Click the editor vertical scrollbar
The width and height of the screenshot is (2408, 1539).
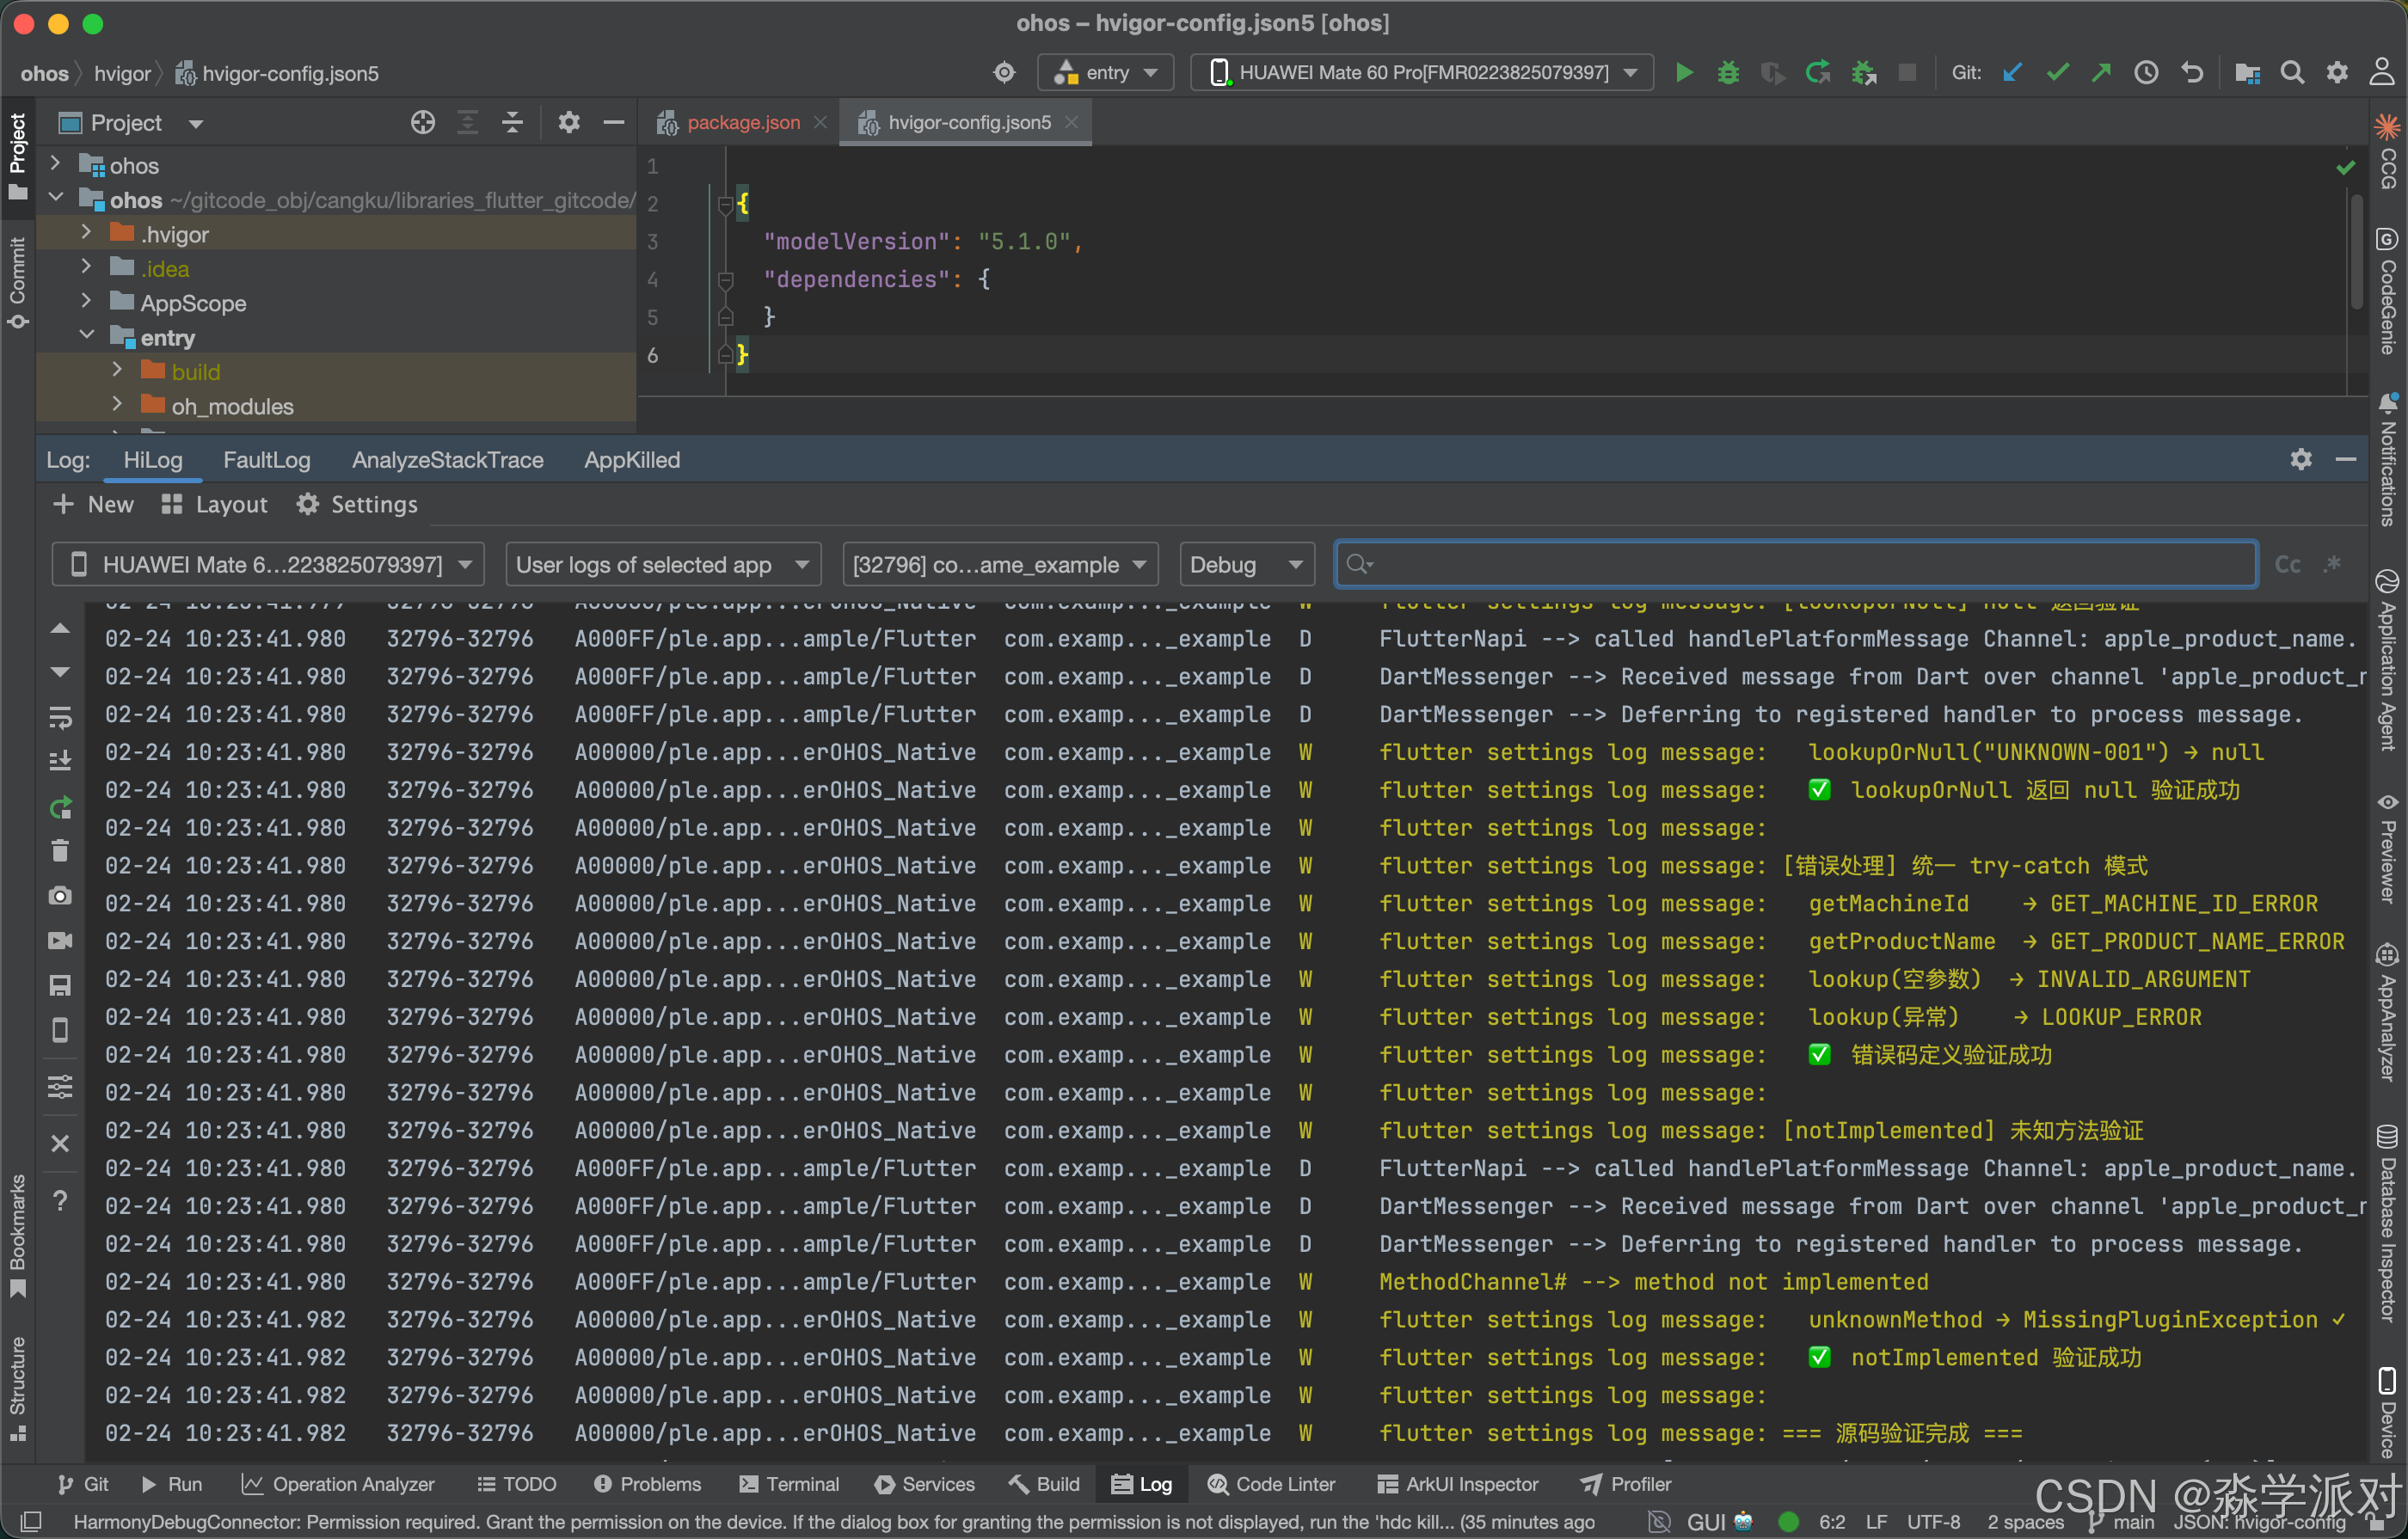(2357, 250)
